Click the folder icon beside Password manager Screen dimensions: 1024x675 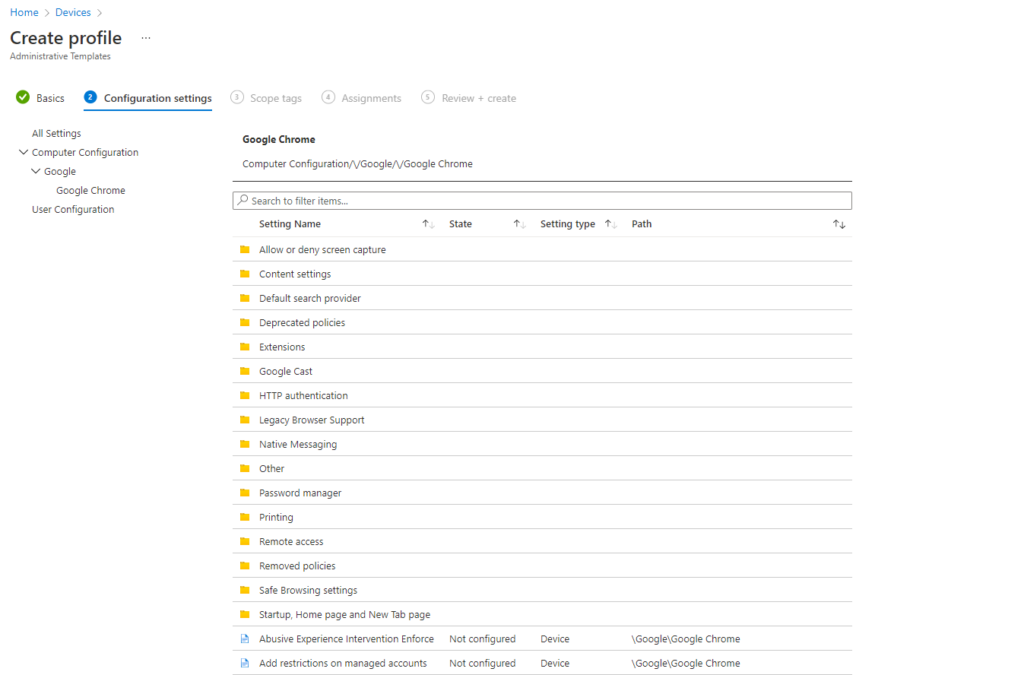[245, 492]
